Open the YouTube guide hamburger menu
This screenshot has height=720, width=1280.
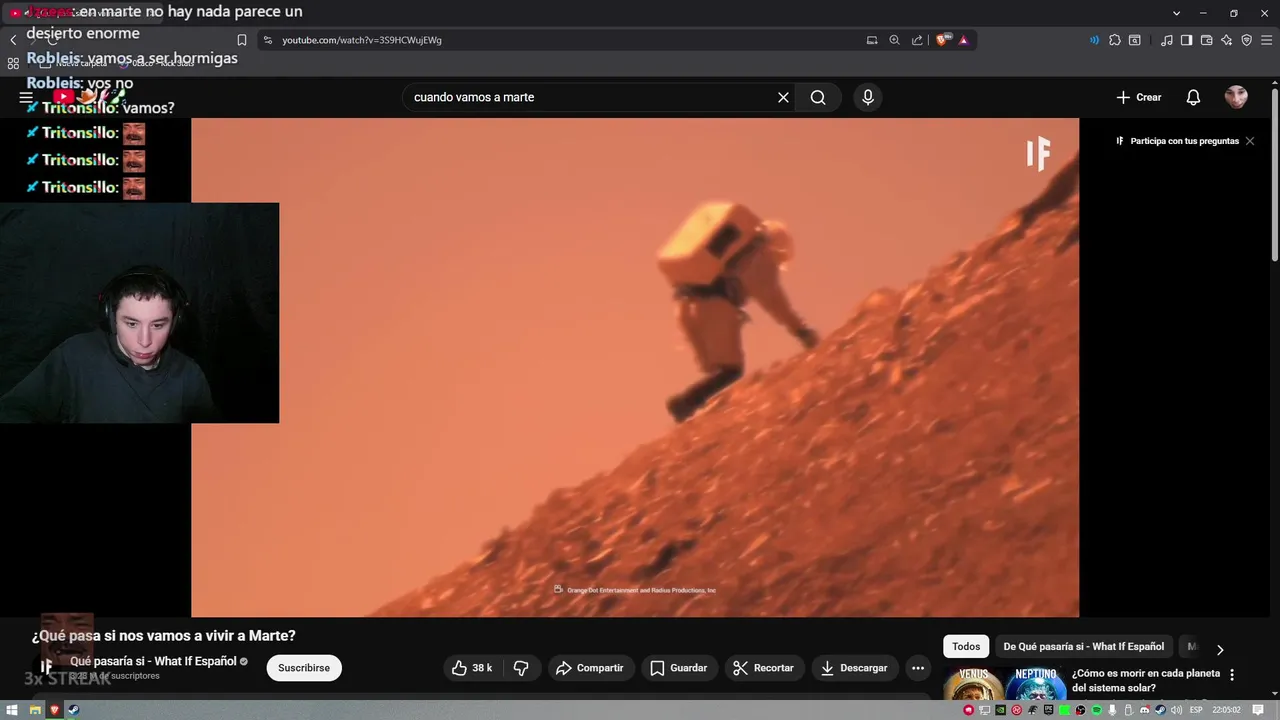pos(26,97)
